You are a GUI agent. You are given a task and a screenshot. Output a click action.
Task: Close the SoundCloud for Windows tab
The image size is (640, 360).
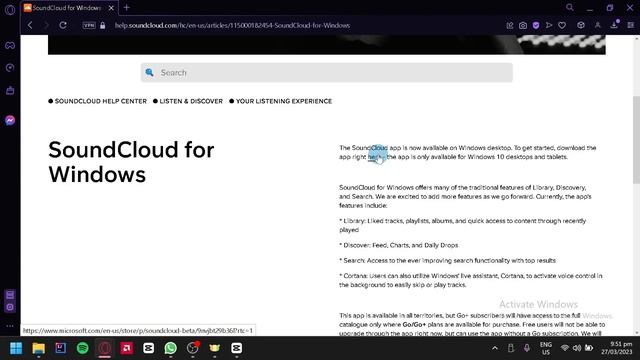pos(111,8)
